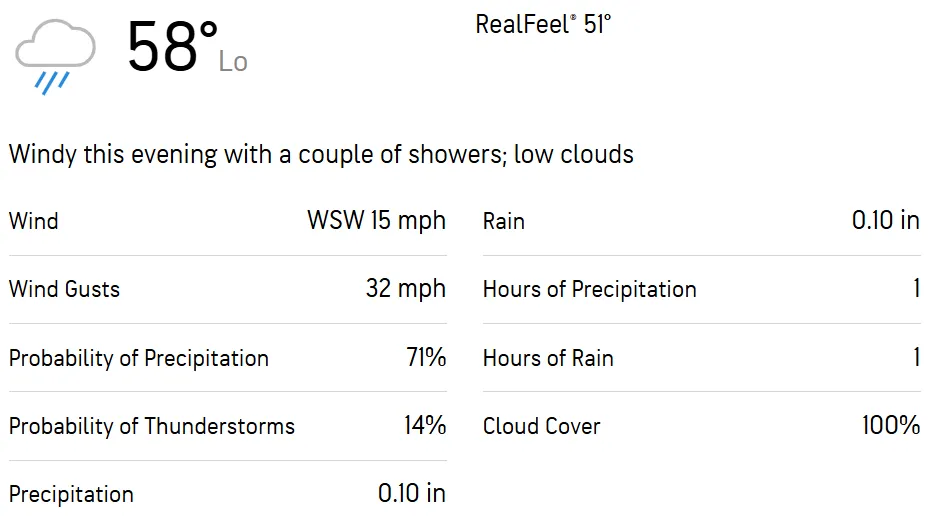Select the 14% thunderstorm probability value
The height and width of the screenshot is (522, 935).
[425, 426]
